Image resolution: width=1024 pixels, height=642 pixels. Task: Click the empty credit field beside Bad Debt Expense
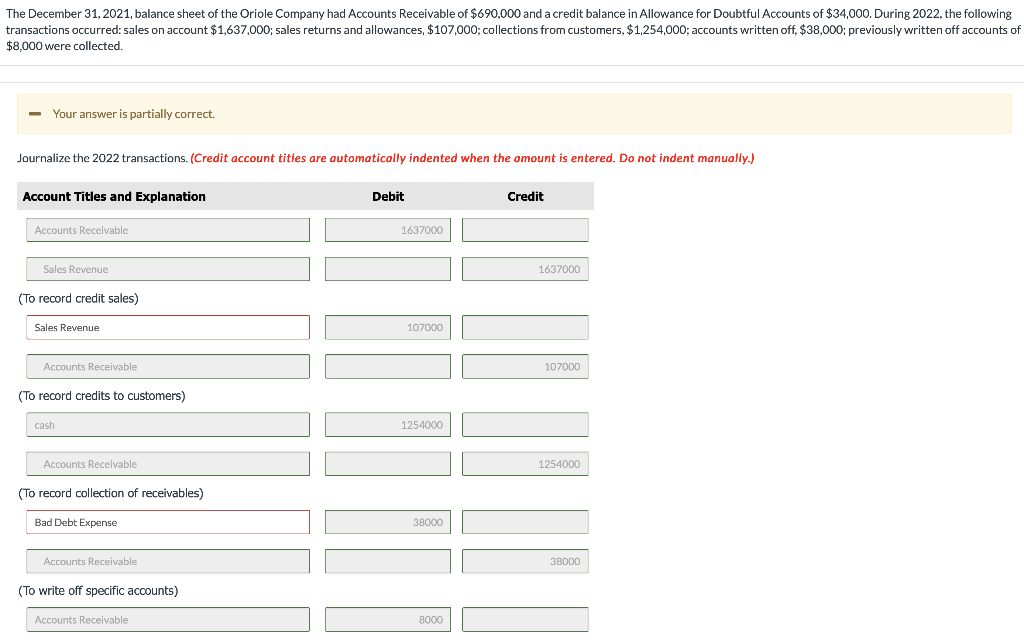[x=525, y=522]
